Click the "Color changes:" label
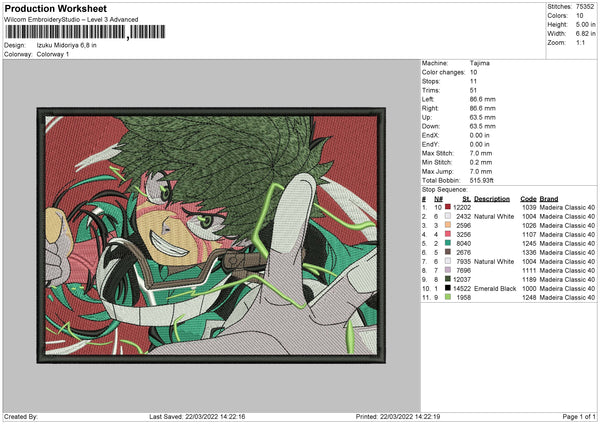Image resolution: width=600 pixels, height=424 pixels. click(x=443, y=72)
